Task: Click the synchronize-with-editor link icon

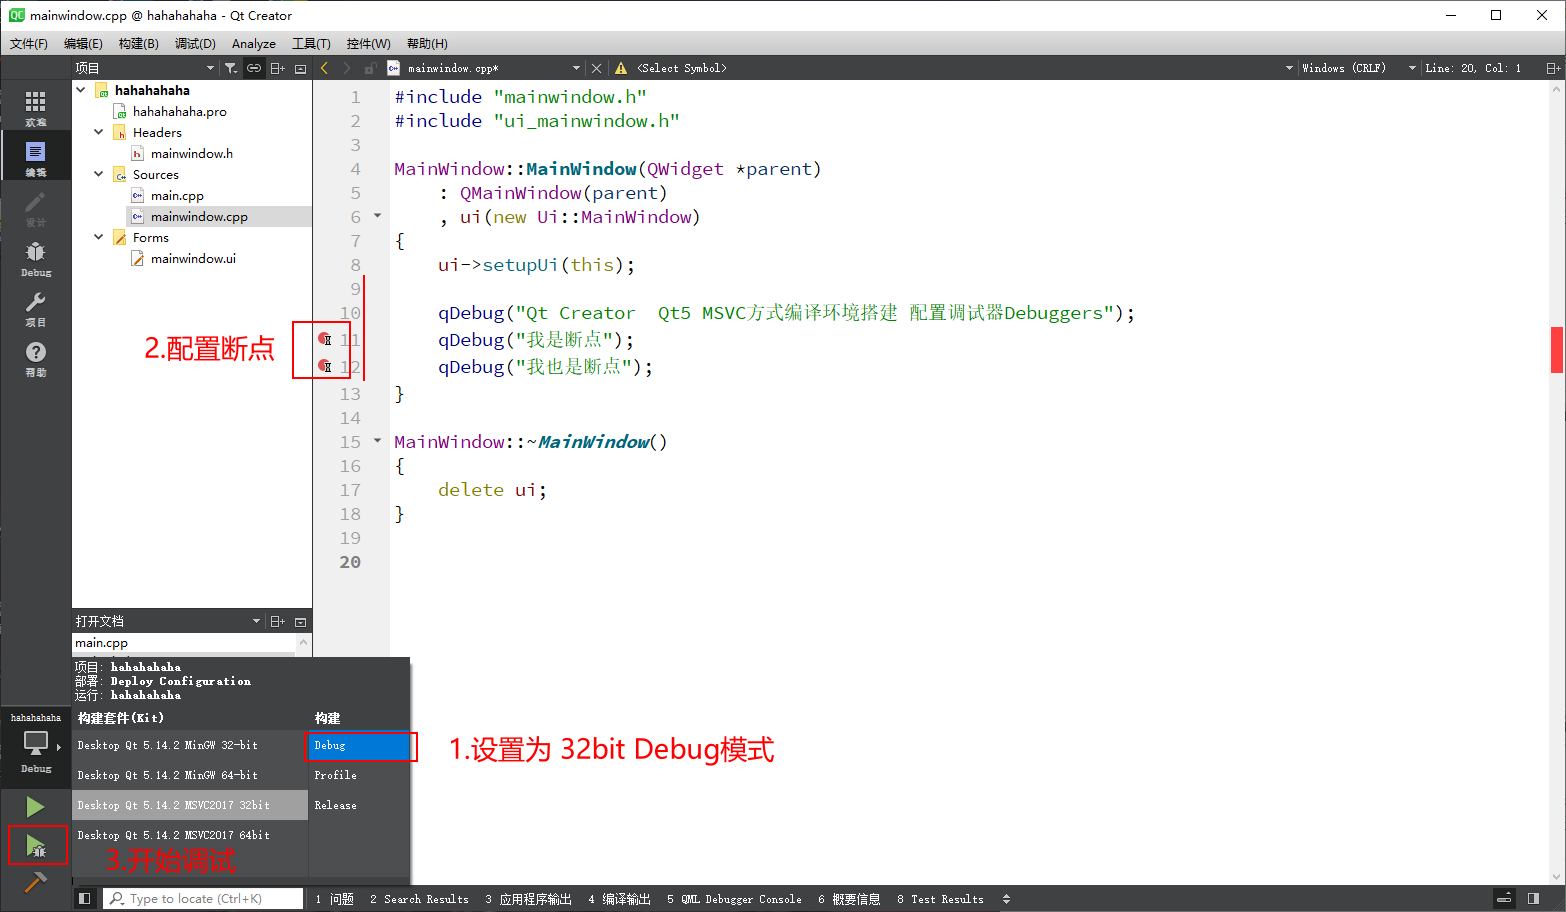Action: (253, 67)
